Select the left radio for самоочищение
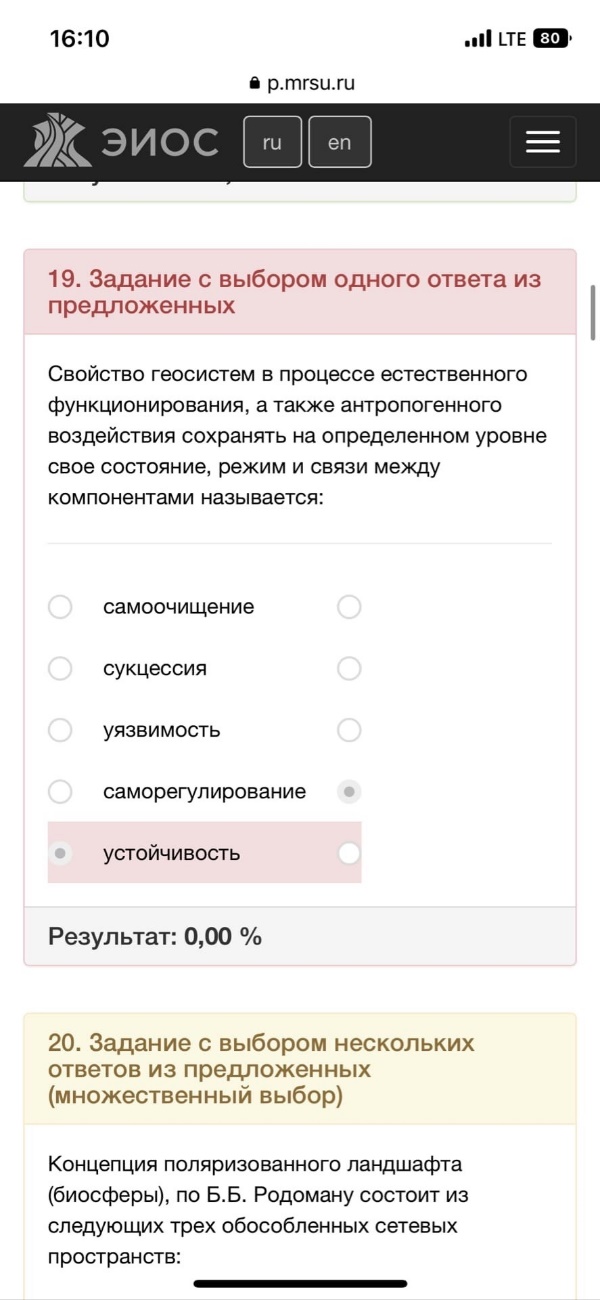This screenshot has width=600, height=1300. click(60, 607)
